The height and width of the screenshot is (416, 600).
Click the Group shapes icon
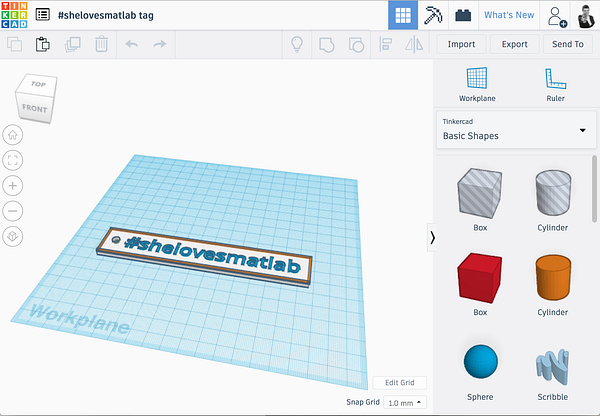[x=326, y=45]
